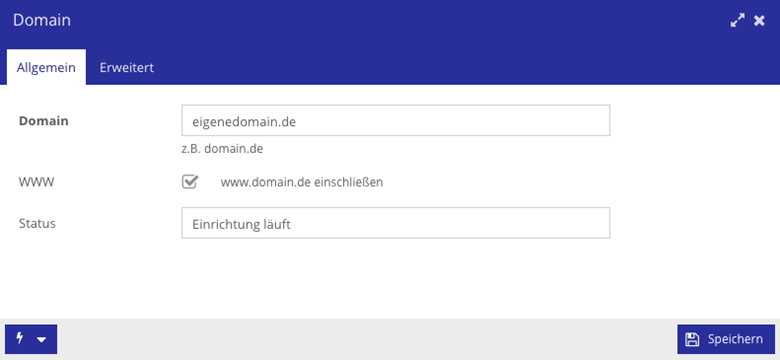Open the Erweitert tab
The image size is (780, 360).
pyautogui.click(x=126, y=67)
